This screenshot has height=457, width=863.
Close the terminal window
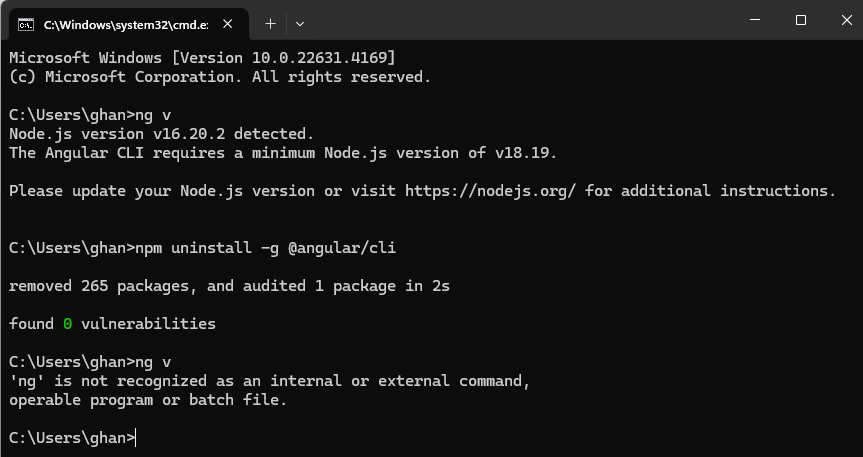[x=846, y=20]
